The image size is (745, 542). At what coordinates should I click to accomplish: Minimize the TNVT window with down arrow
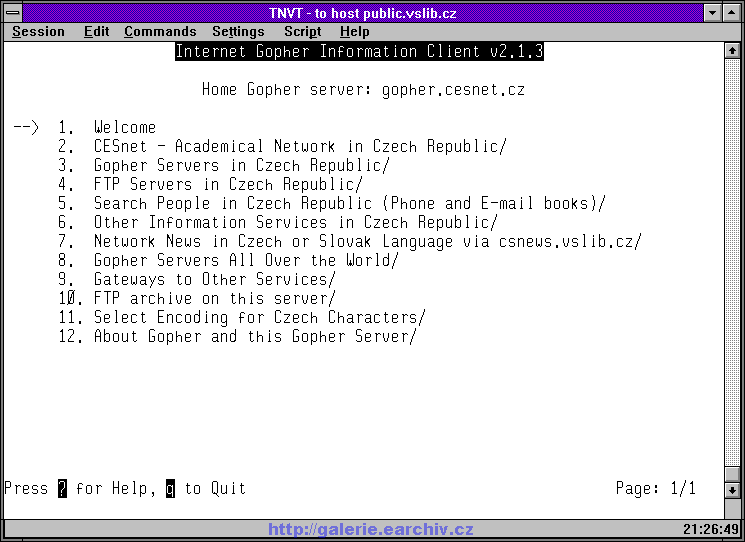(x=712, y=12)
